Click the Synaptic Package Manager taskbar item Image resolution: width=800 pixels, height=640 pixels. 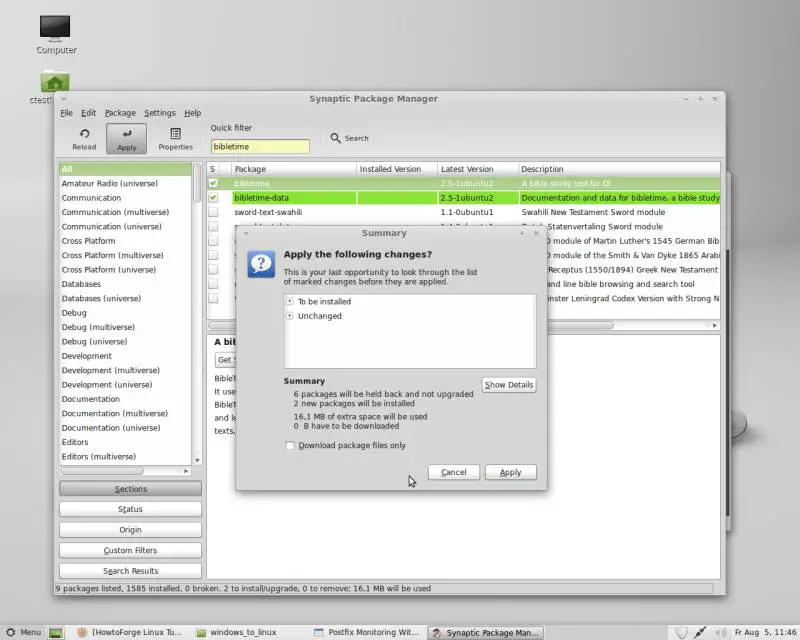click(485, 632)
